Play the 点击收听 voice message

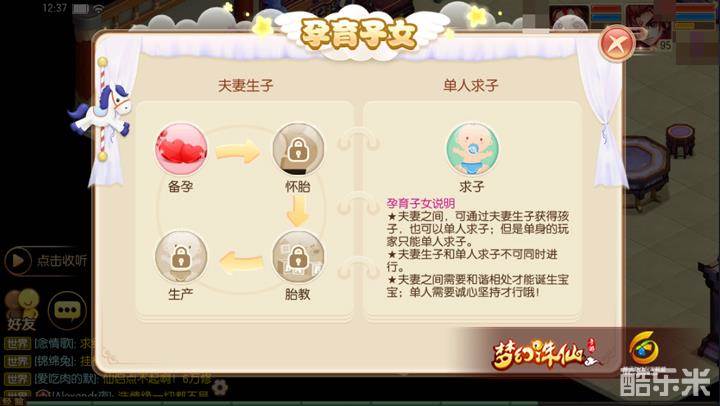46,260
